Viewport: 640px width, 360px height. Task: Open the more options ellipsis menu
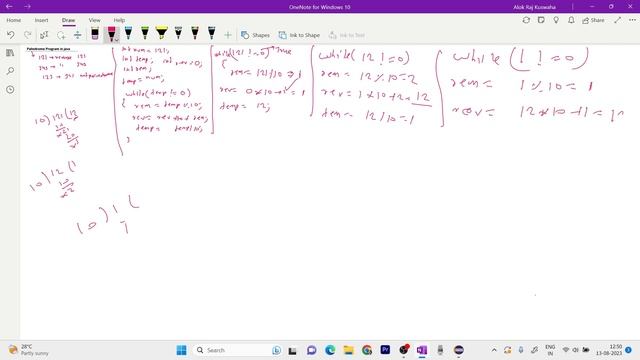point(632,20)
